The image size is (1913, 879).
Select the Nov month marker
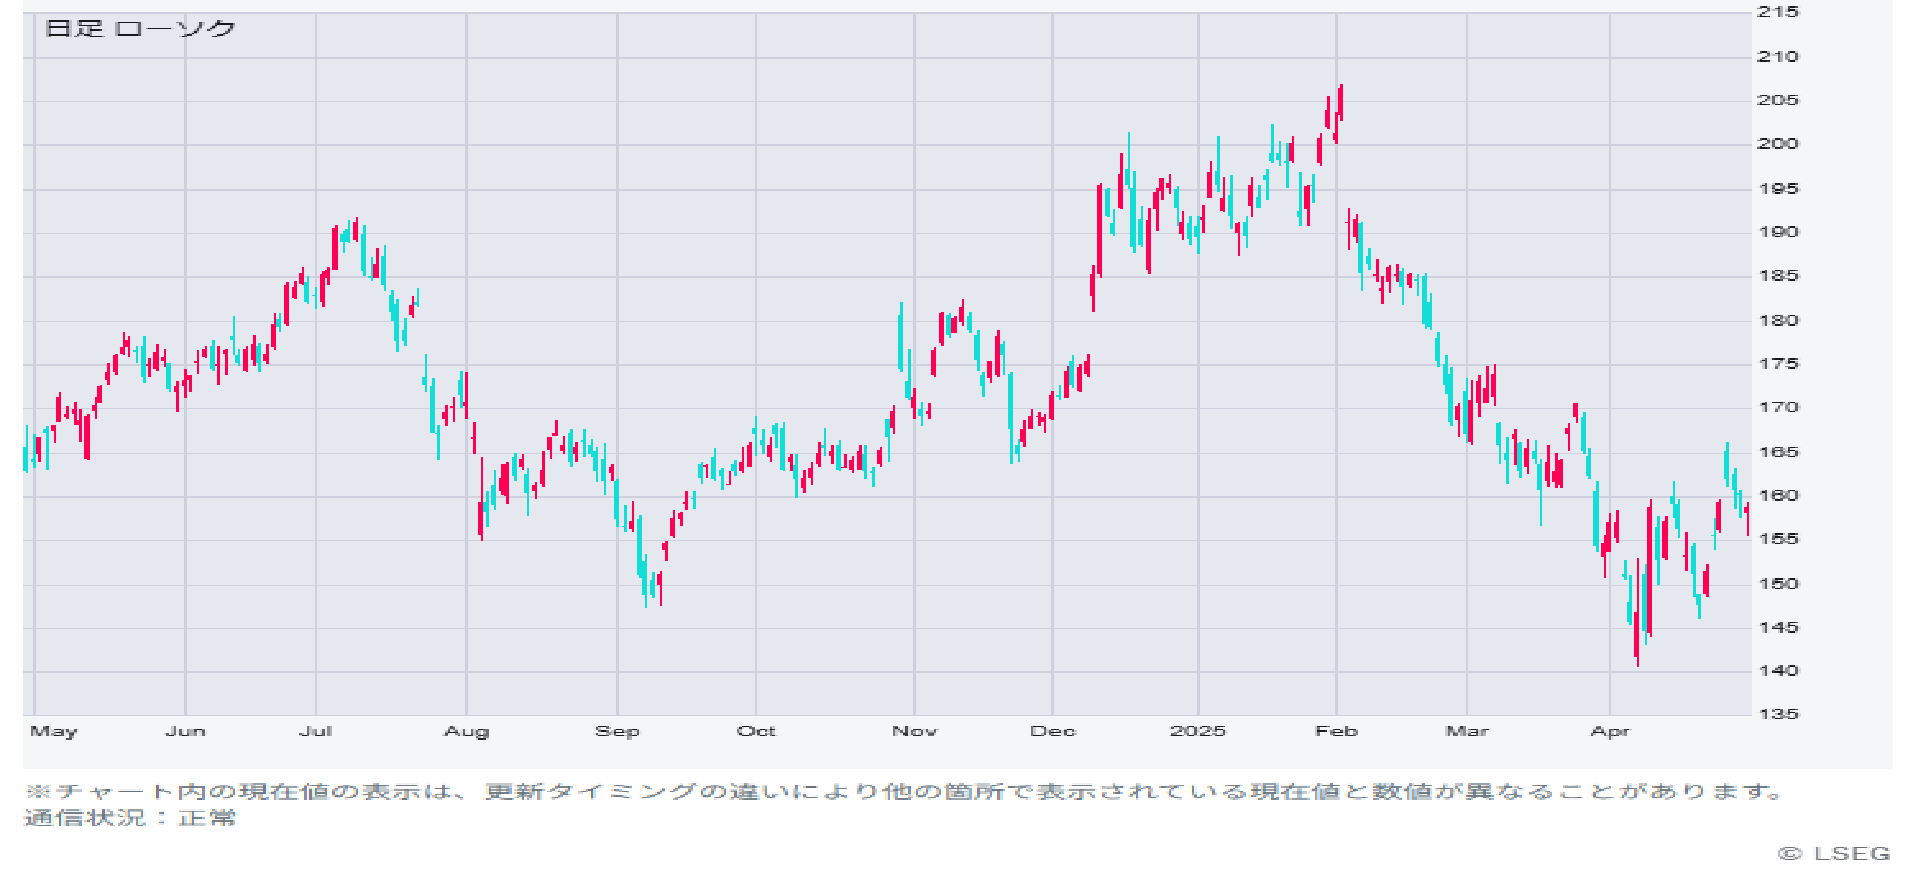(914, 731)
